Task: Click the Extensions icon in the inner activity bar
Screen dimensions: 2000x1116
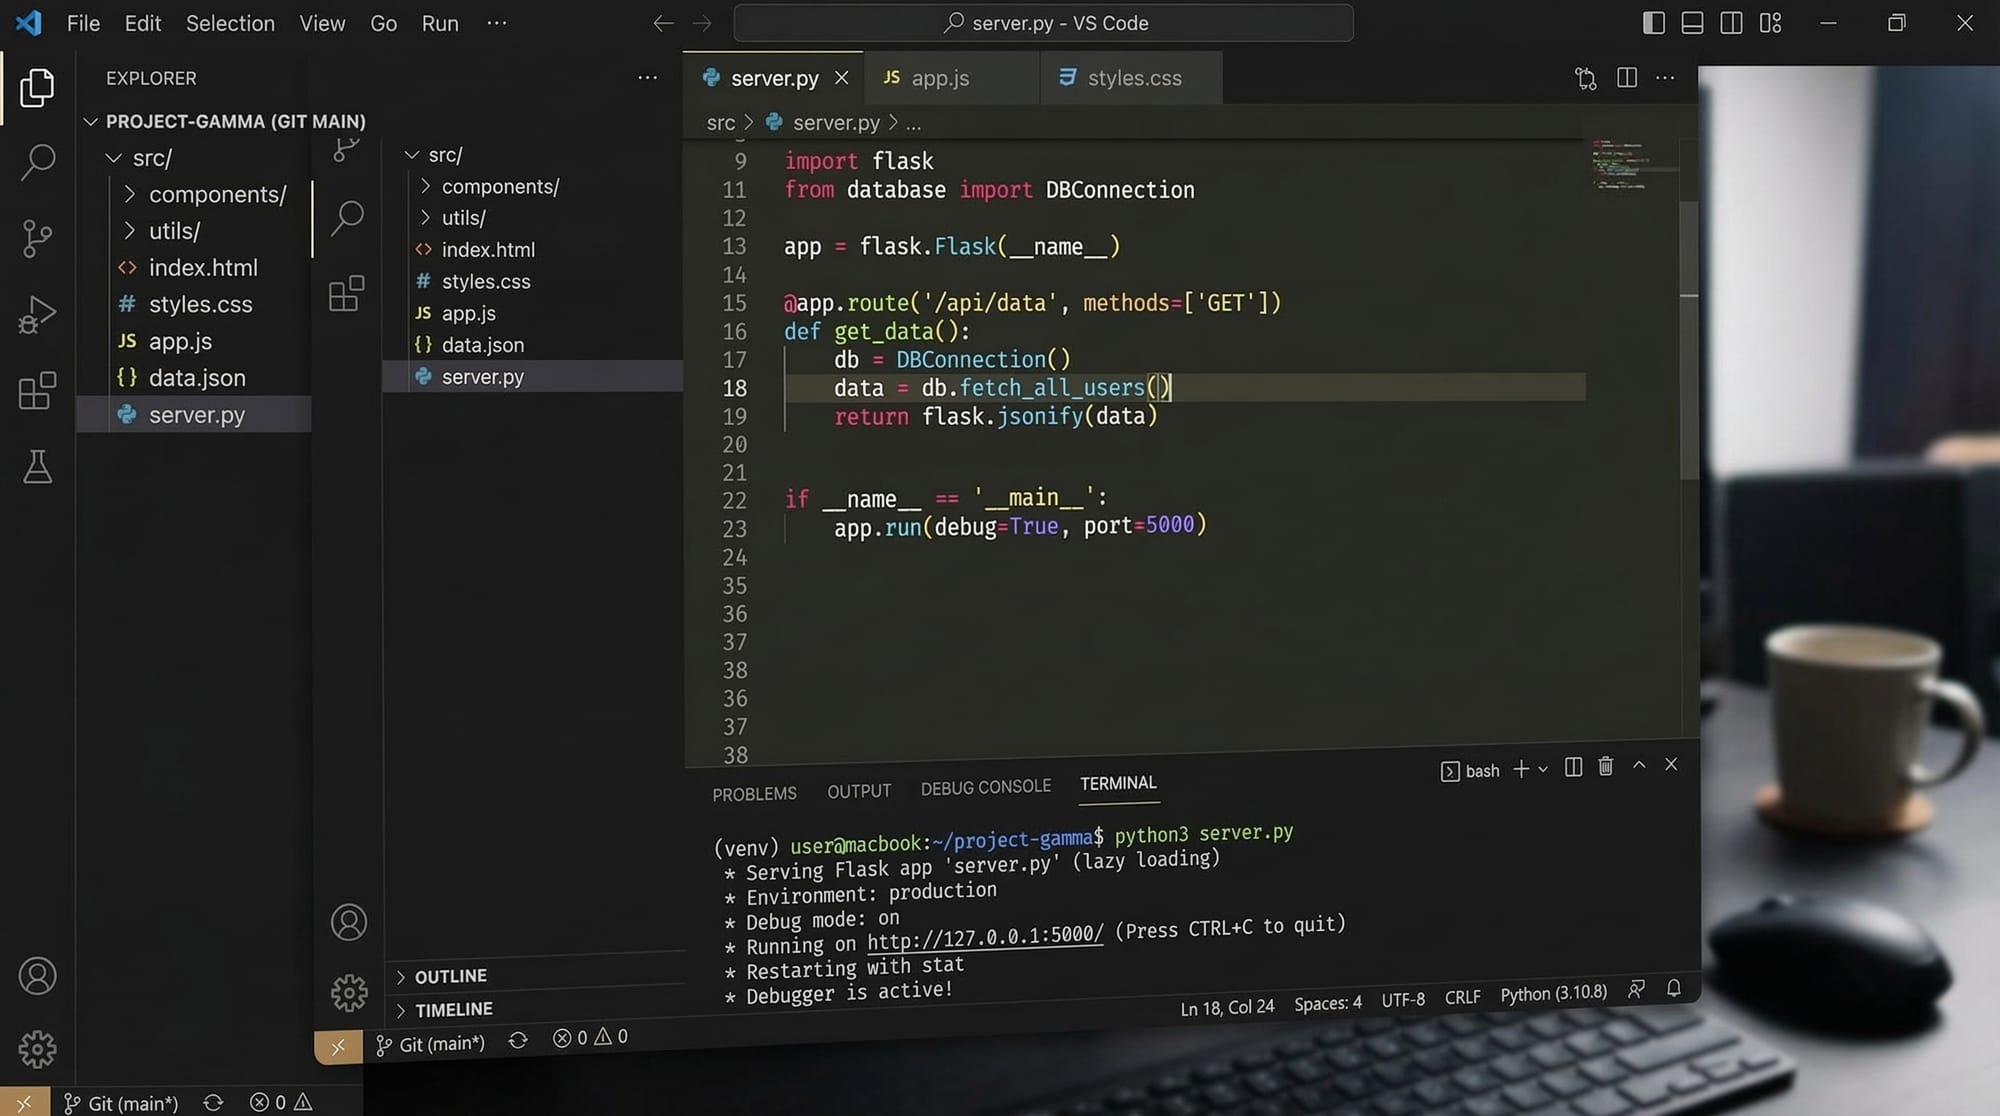Action: (x=346, y=294)
